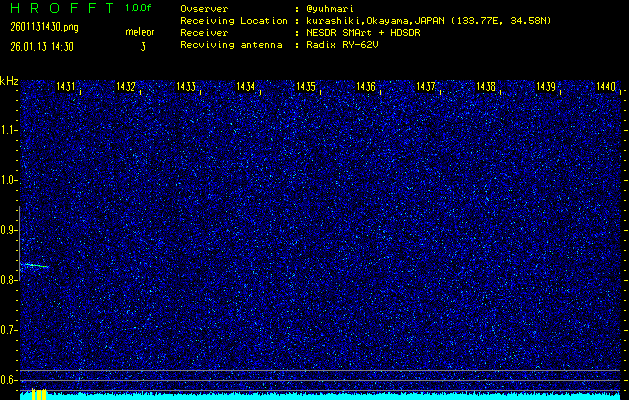Click the 1440 time marker
This screenshot has height=400, width=629.
coord(606,87)
